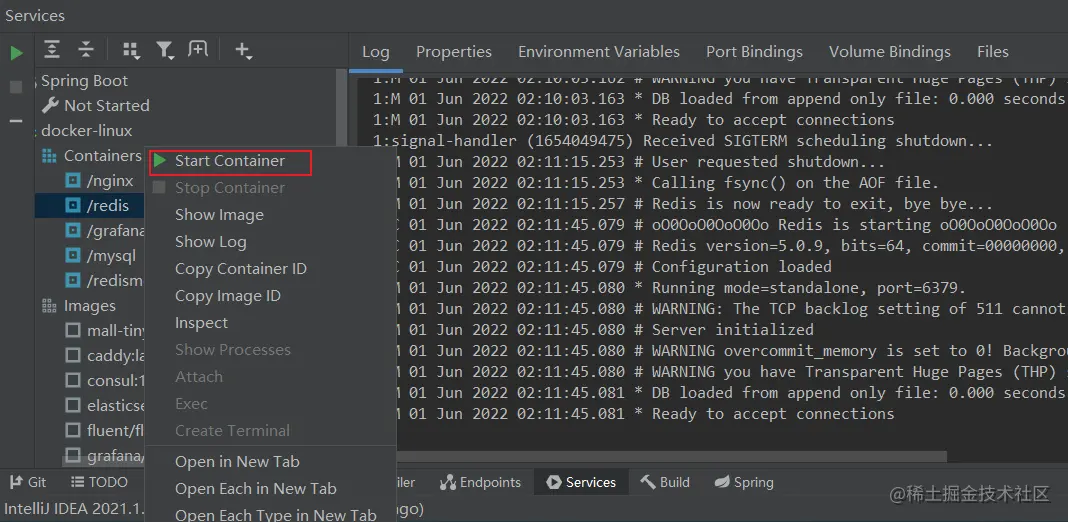The image size is (1068, 522).
Task: Click the /nginx container icon
Action: click(72, 181)
